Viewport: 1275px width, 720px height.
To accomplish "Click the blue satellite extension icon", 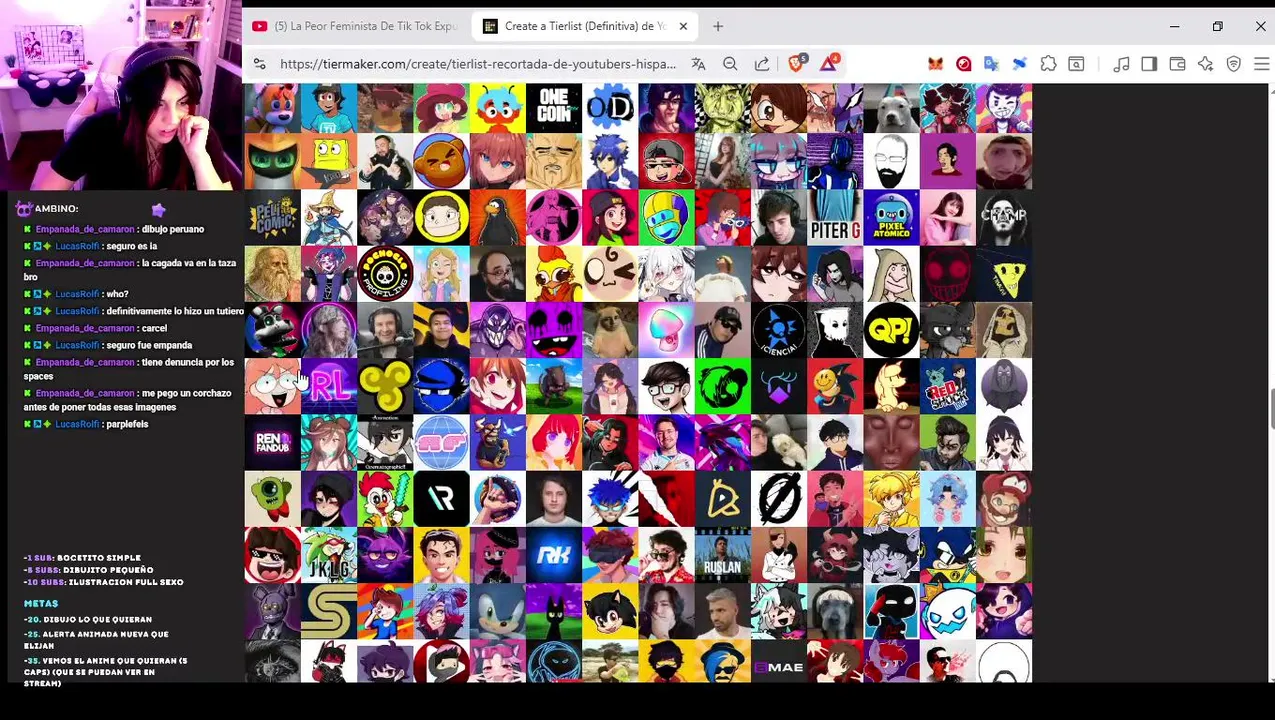I will [1019, 64].
